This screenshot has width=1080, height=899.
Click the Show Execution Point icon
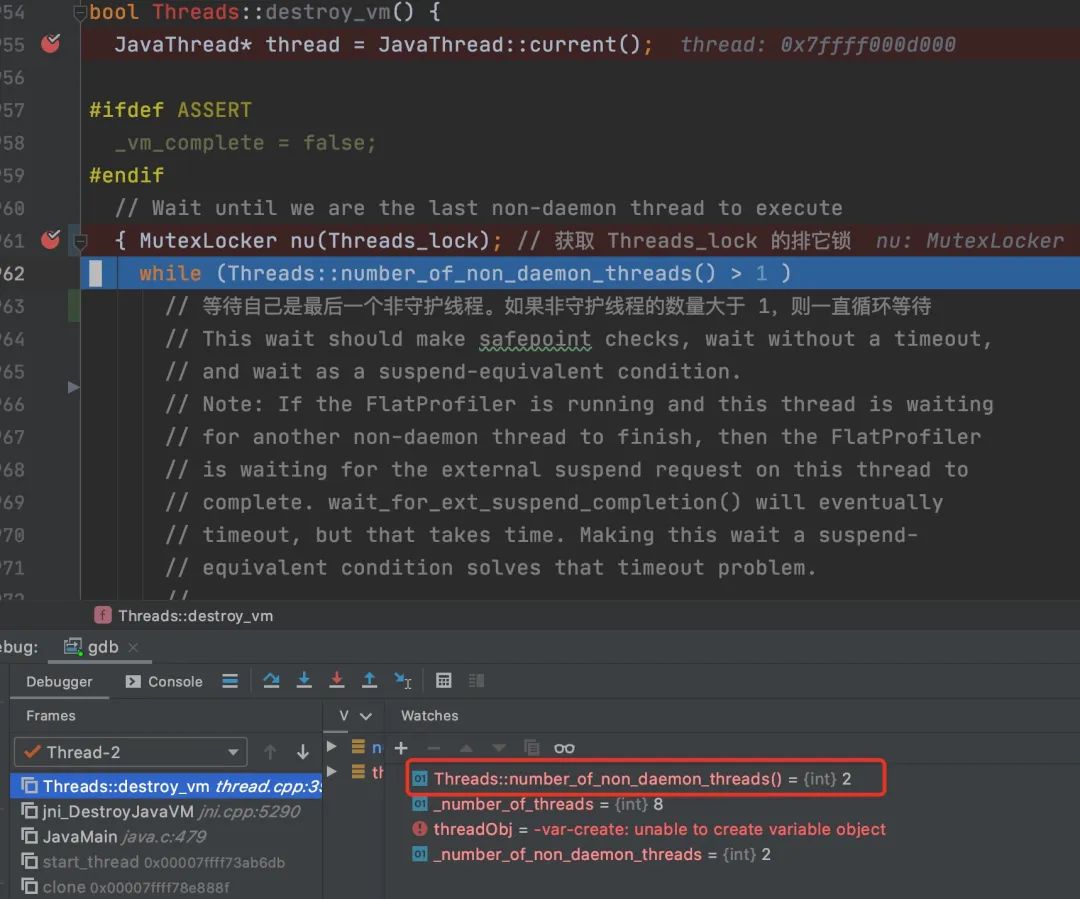[230, 681]
